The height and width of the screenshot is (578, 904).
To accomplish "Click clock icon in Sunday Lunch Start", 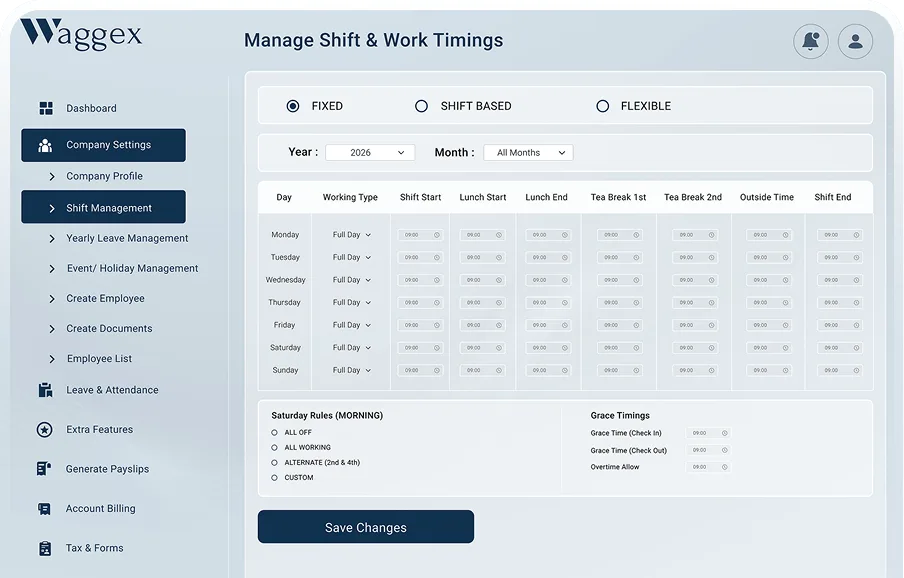I will pyautogui.click(x=499, y=371).
